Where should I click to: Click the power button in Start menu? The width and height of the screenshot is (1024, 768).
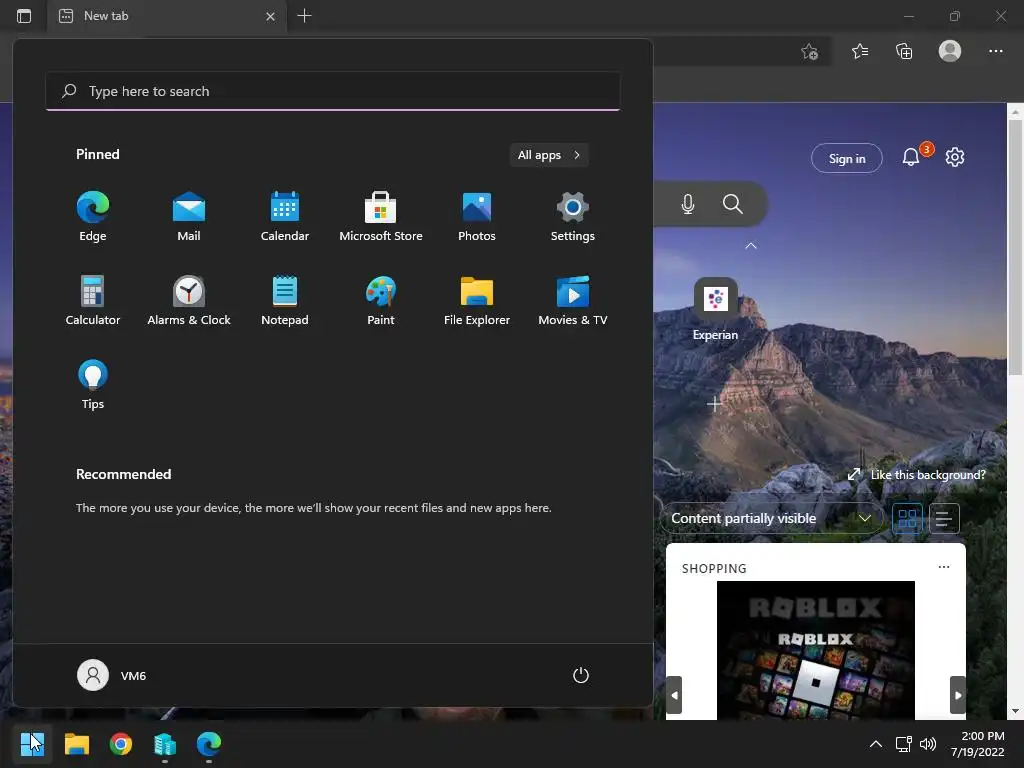pyautogui.click(x=581, y=675)
